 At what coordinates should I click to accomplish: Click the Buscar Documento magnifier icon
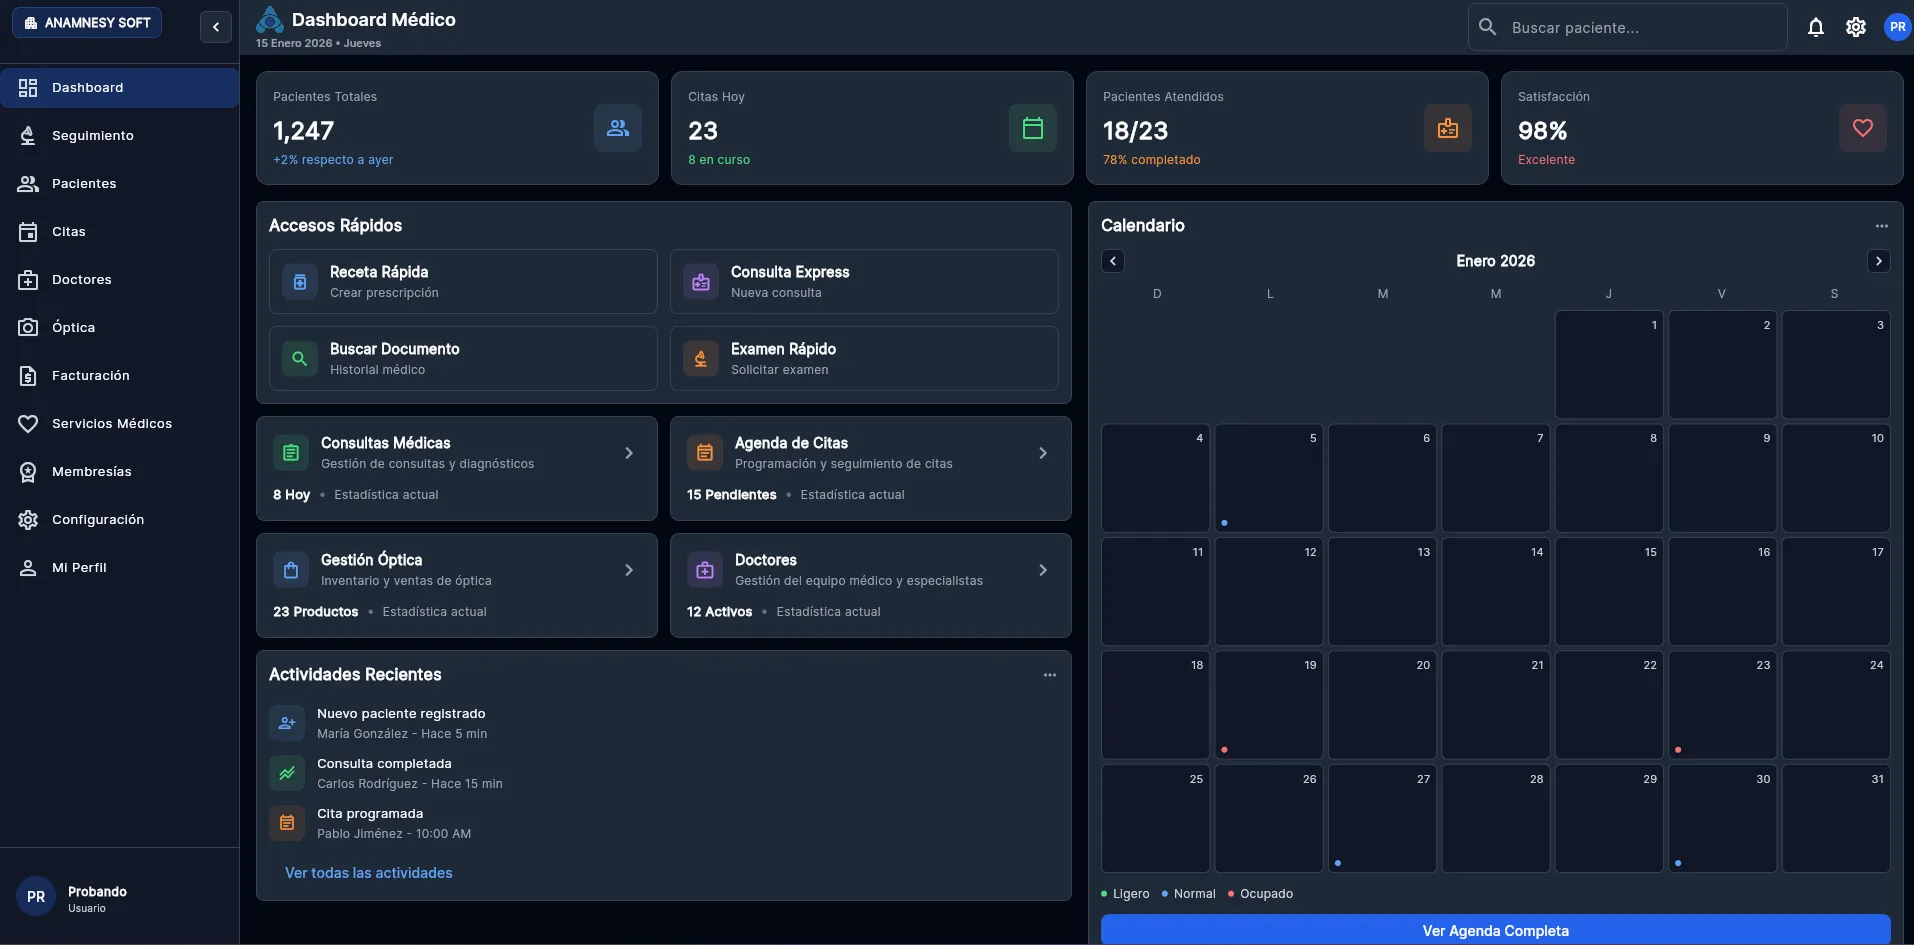pyautogui.click(x=299, y=359)
